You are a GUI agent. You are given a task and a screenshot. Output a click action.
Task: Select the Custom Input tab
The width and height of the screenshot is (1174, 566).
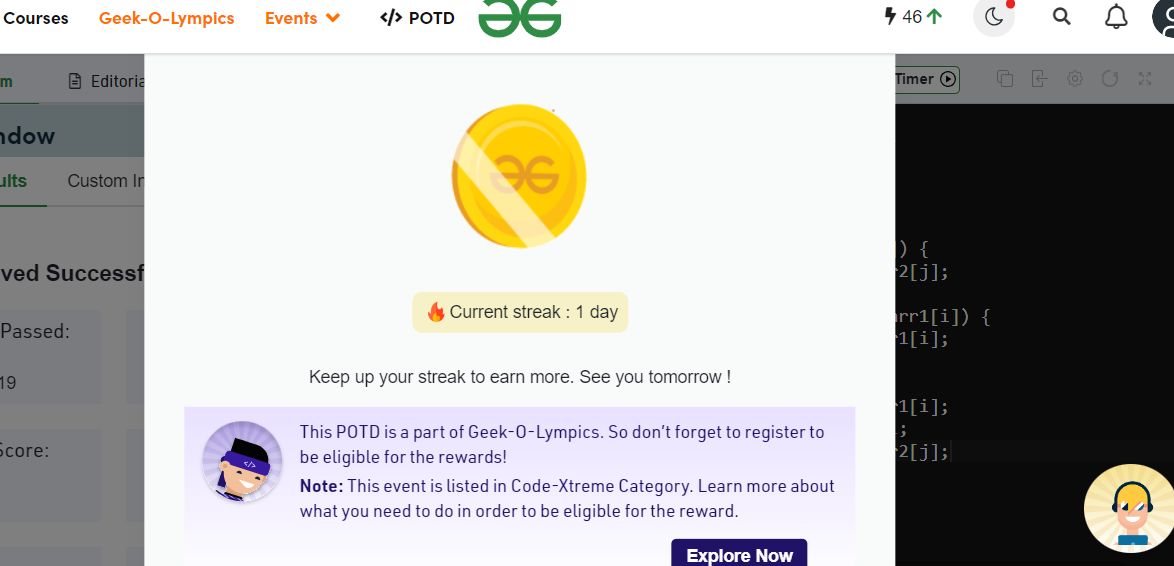click(x=106, y=180)
